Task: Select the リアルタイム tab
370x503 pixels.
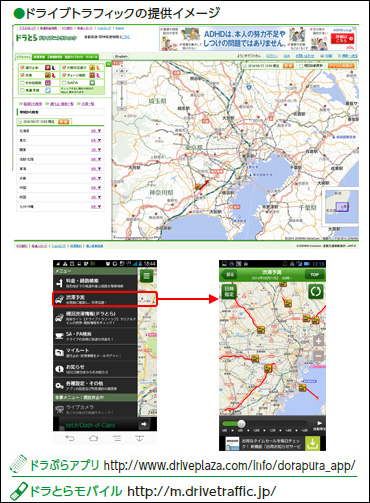Action: click(x=24, y=57)
